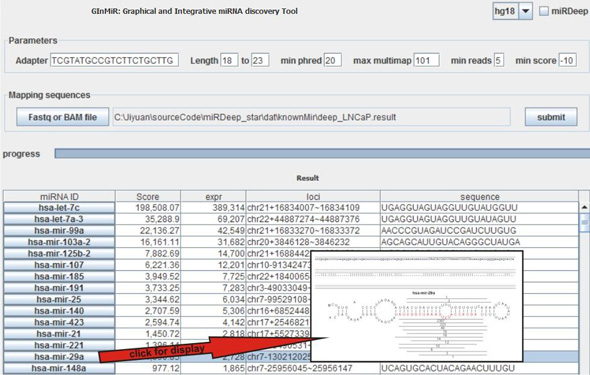
Task: Open the hsa-mir-99a display
Action: (59, 231)
